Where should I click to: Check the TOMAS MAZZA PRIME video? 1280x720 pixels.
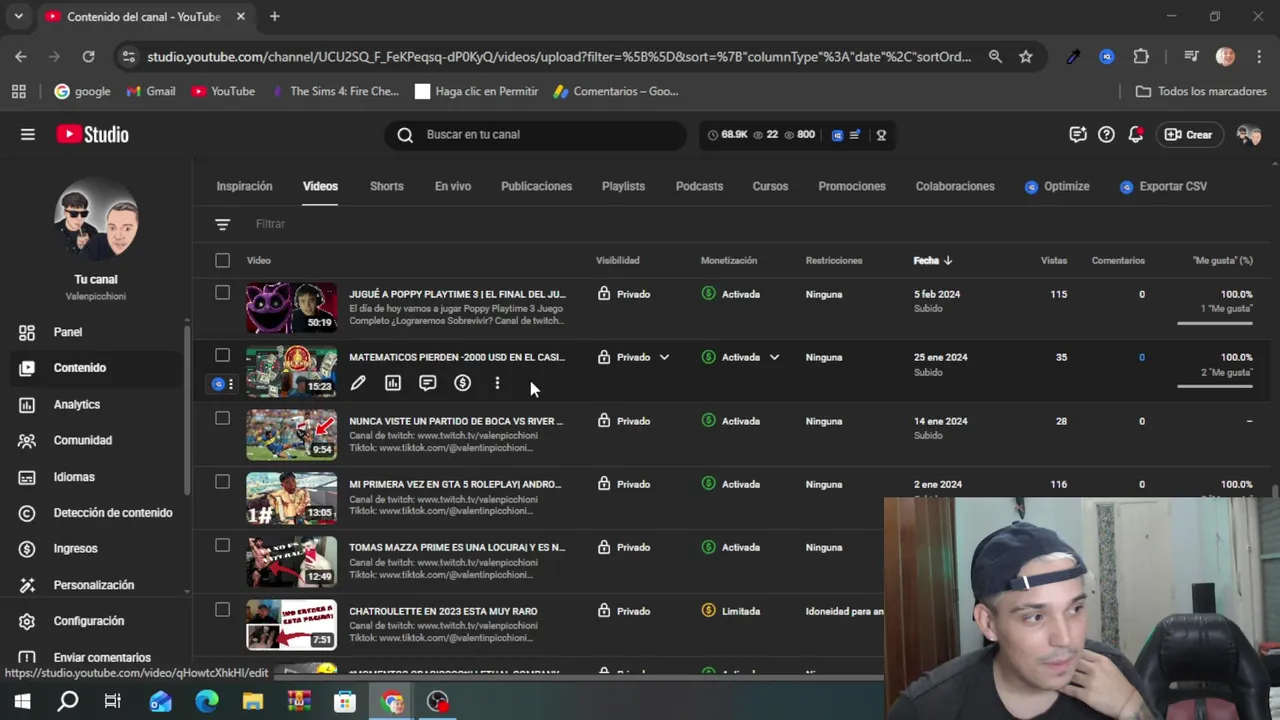[x=222, y=546]
